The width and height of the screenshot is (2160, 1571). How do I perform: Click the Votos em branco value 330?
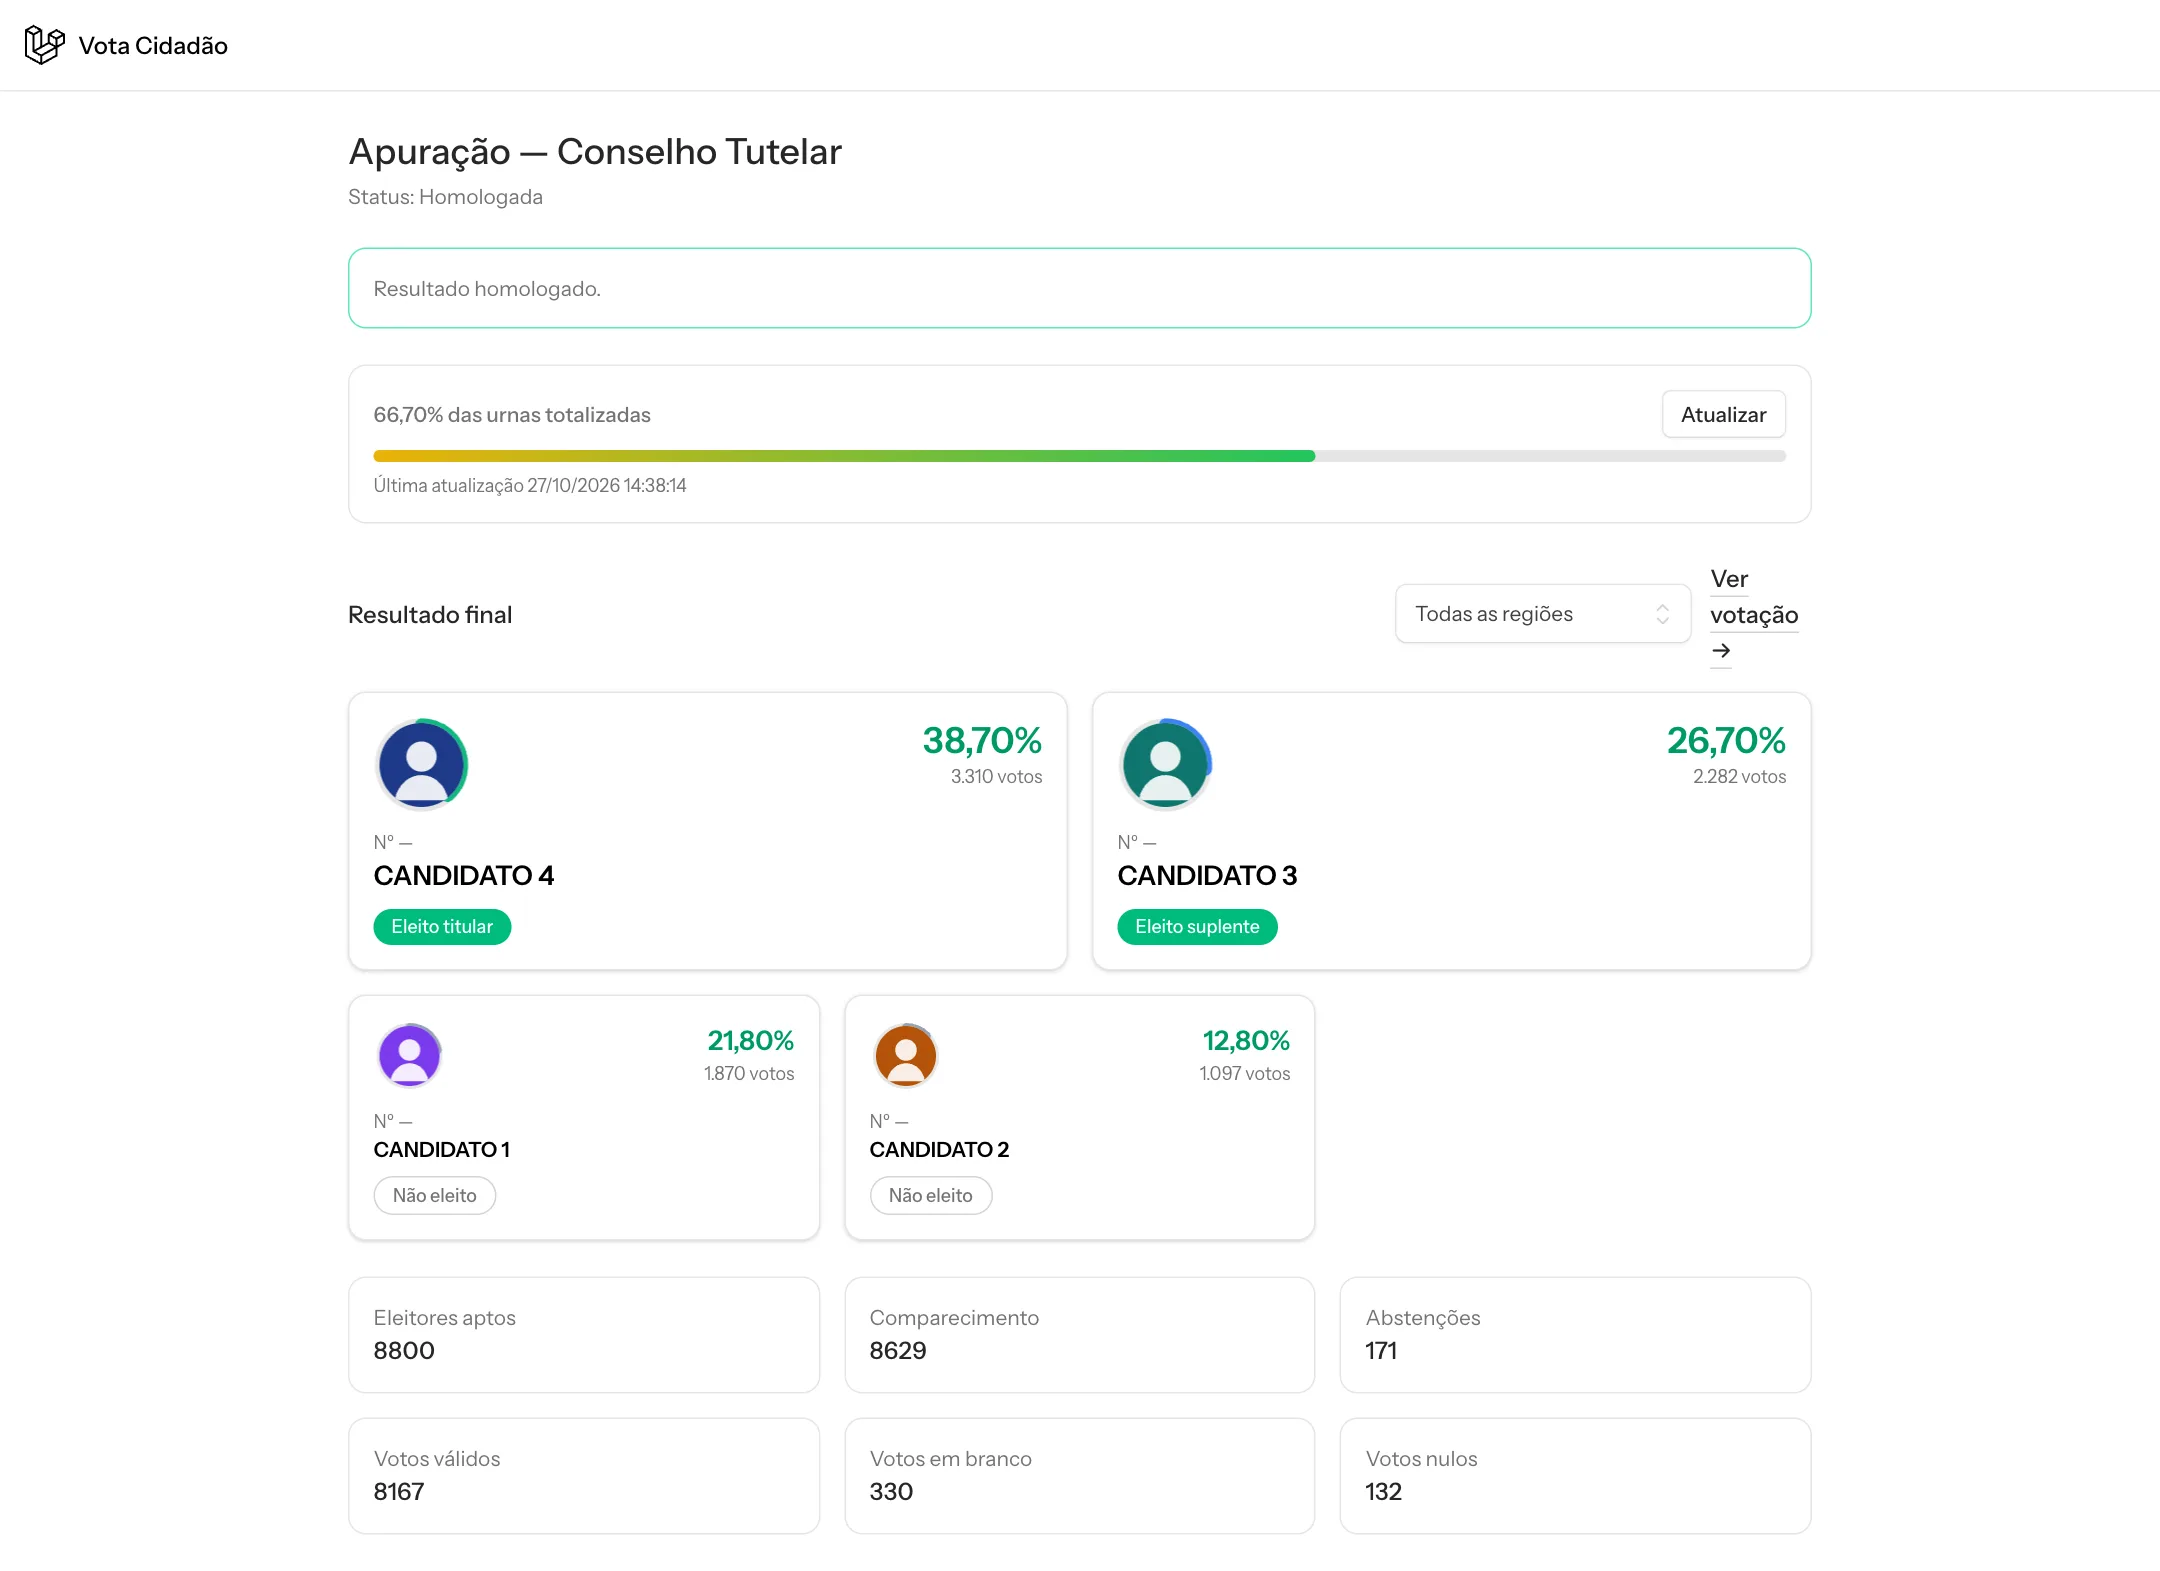[891, 1492]
